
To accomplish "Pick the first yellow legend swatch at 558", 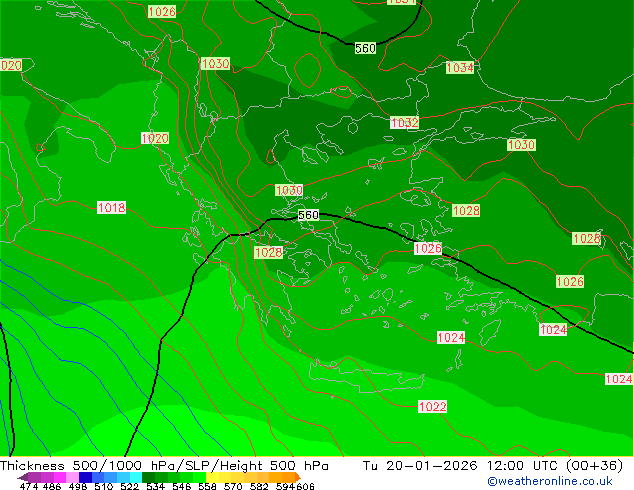I will pos(212,477).
